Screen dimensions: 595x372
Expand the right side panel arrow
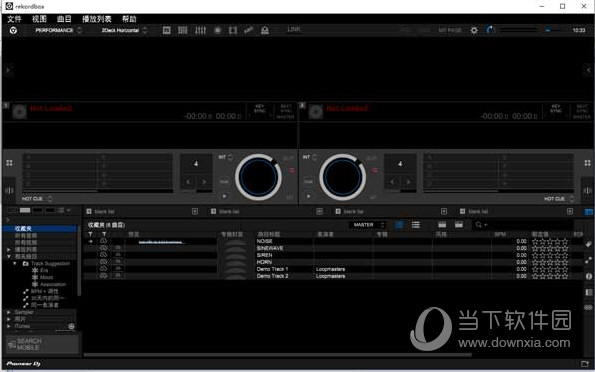588,70
